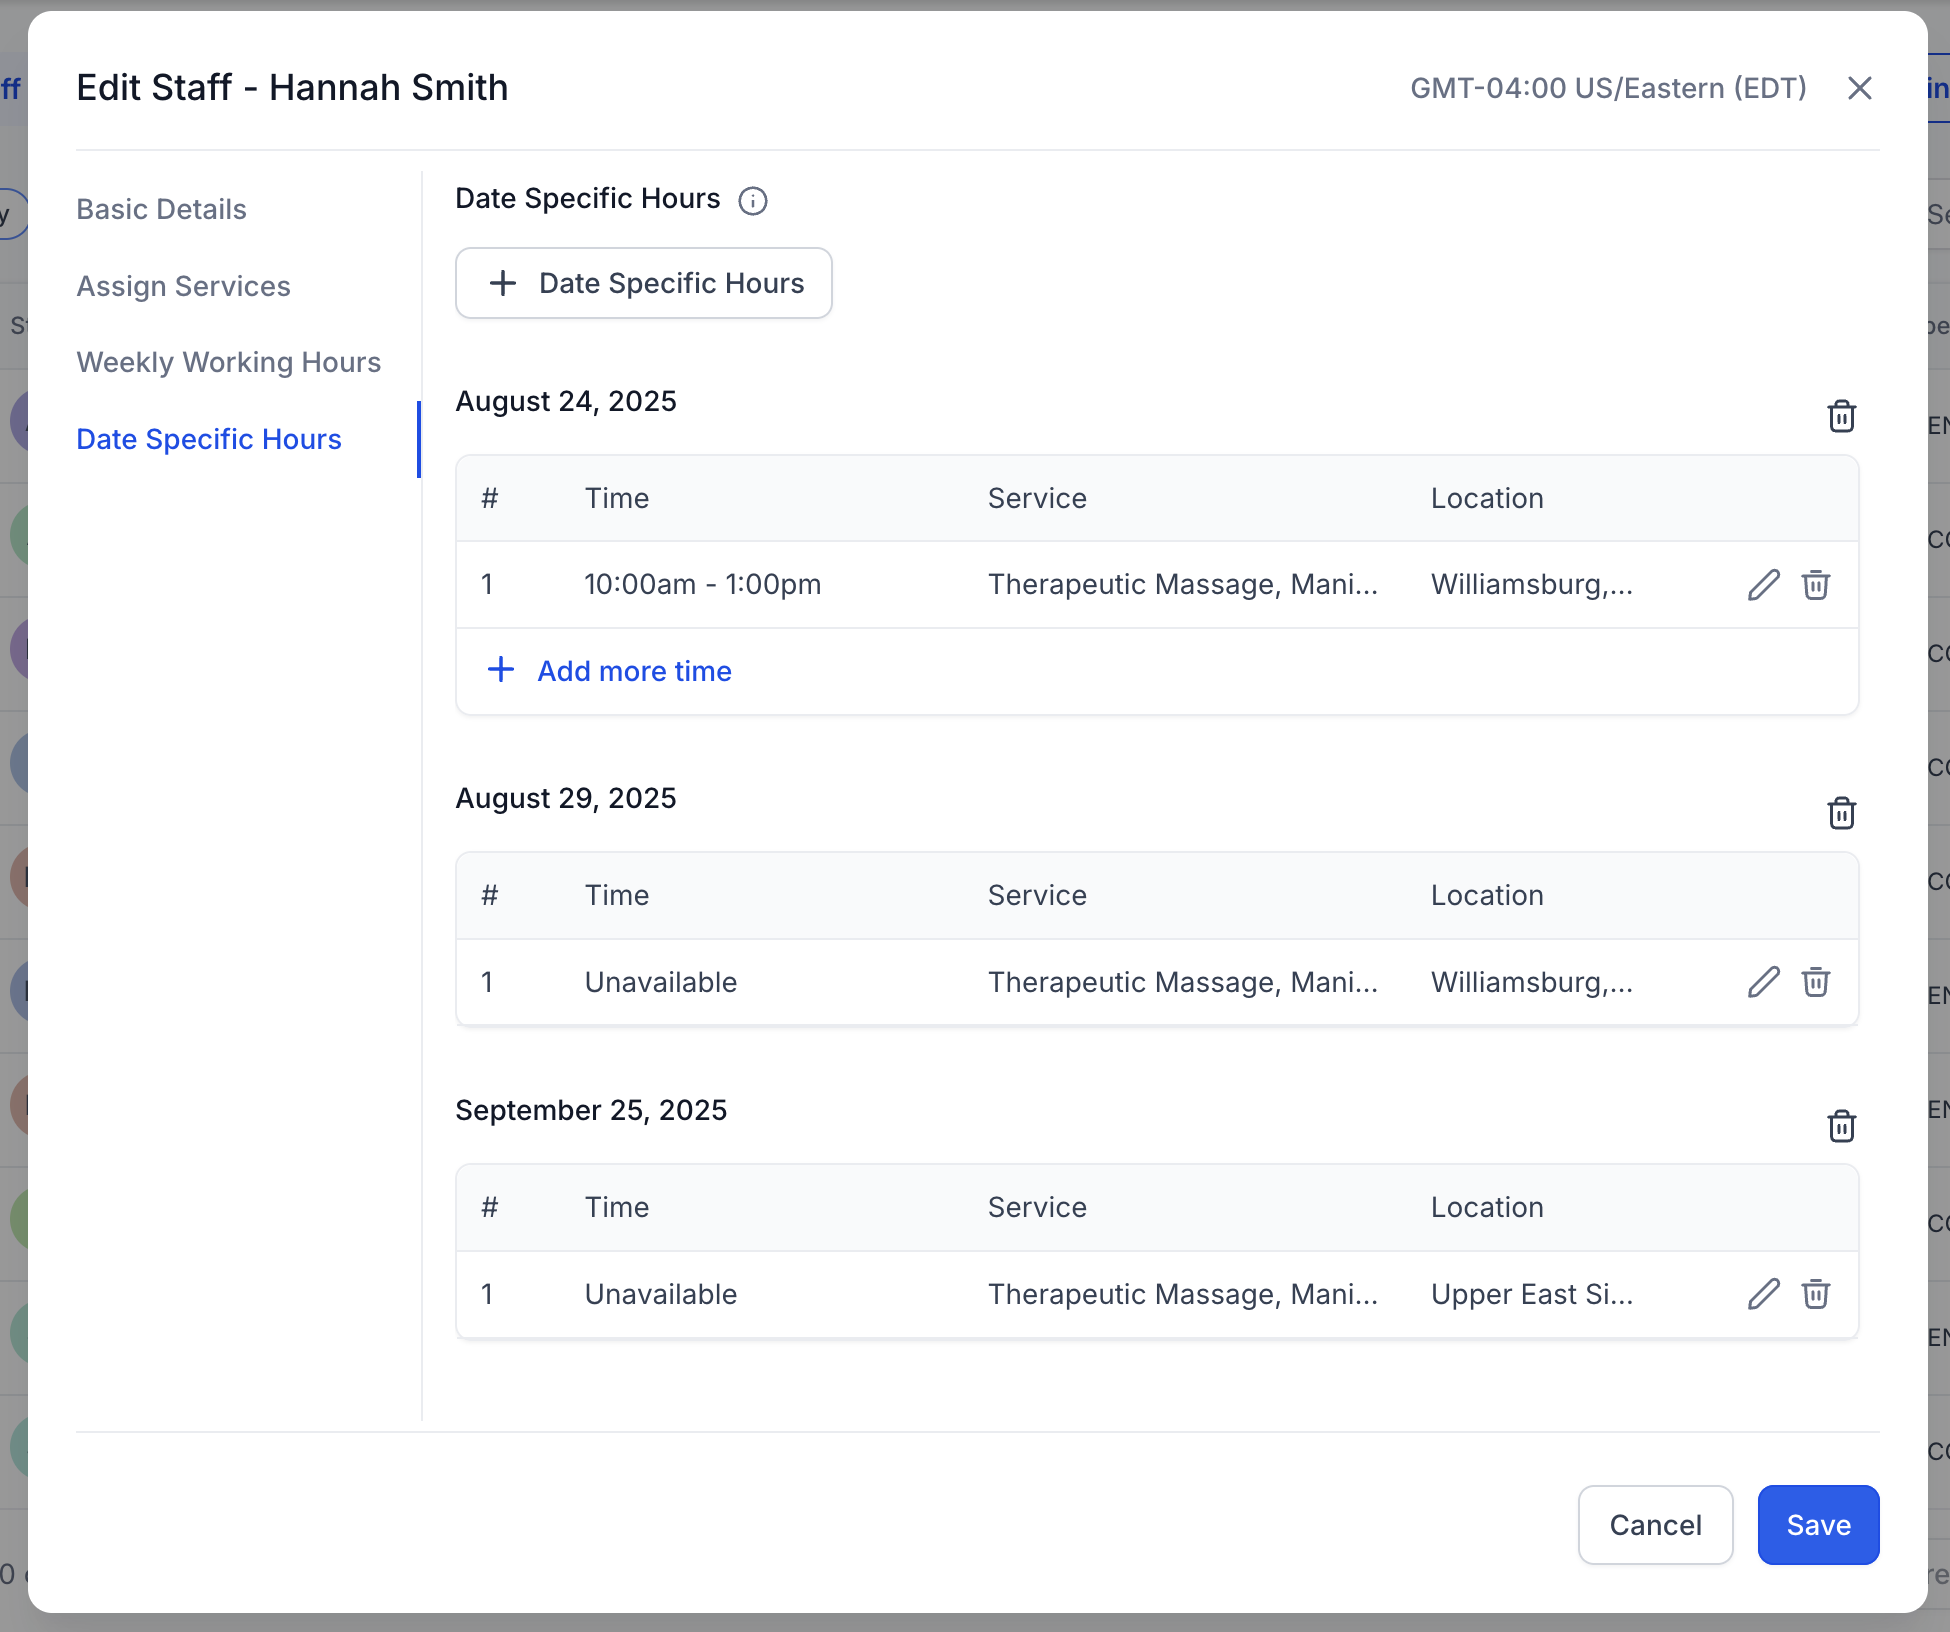Remove the 10:00am - 1:00pm time row
1950x1632 pixels.
click(x=1815, y=585)
